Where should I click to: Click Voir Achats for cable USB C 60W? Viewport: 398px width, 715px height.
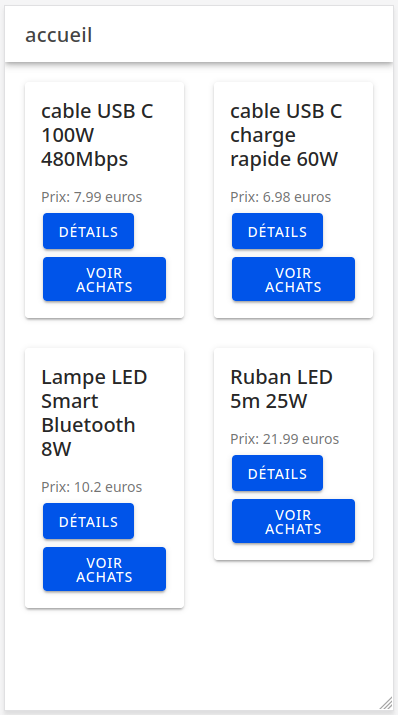[x=293, y=279]
